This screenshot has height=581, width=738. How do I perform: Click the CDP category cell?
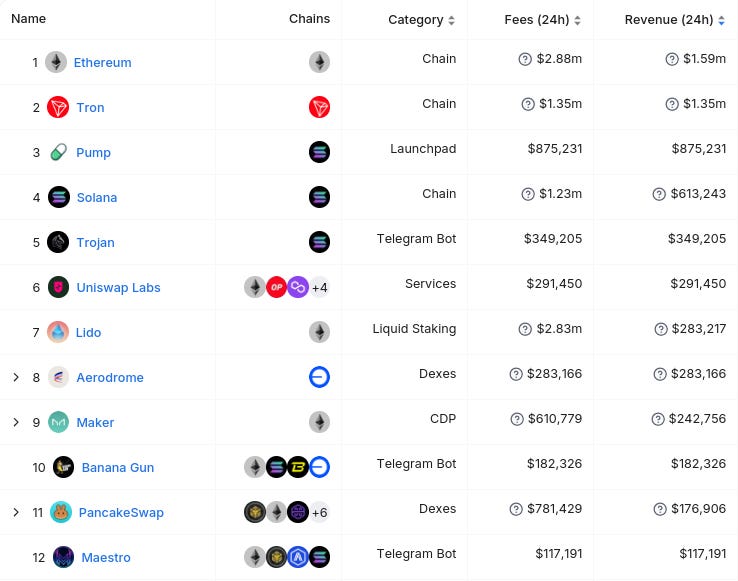pos(443,419)
